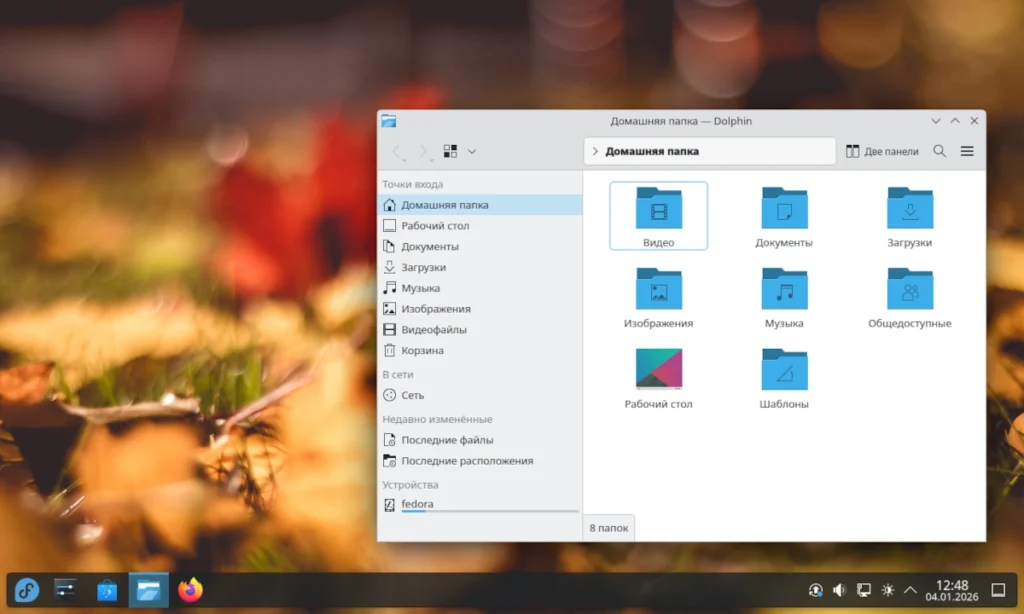Open the Видео folder
This screenshot has height=614, width=1024.
click(658, 216)
